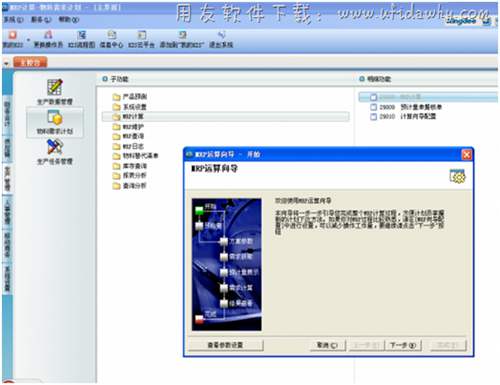Open the 生产任务管理 module icon

click(x=55, y=152)
